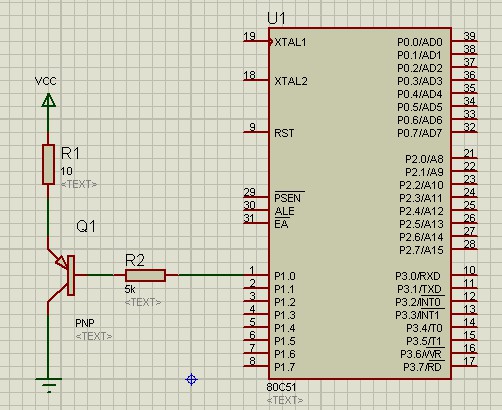
Task: Click the RST pin 9
Action: coord(256,132)
